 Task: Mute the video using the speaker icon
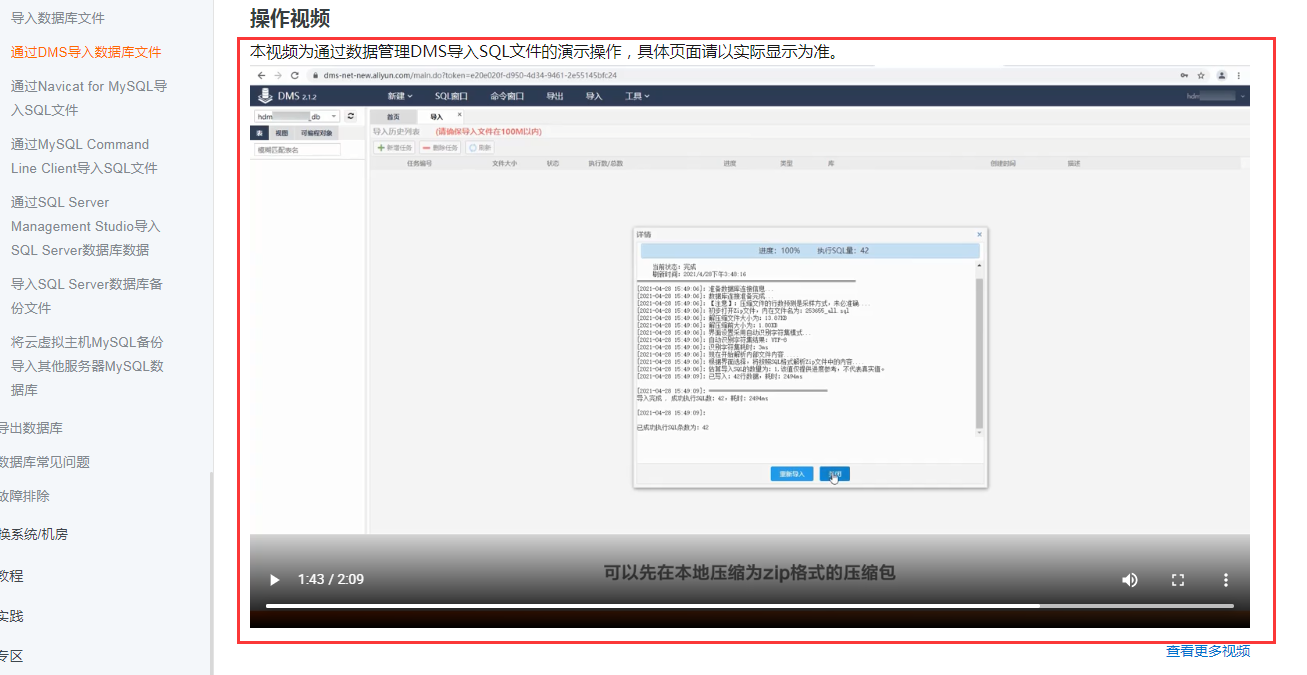(1130, 580)
